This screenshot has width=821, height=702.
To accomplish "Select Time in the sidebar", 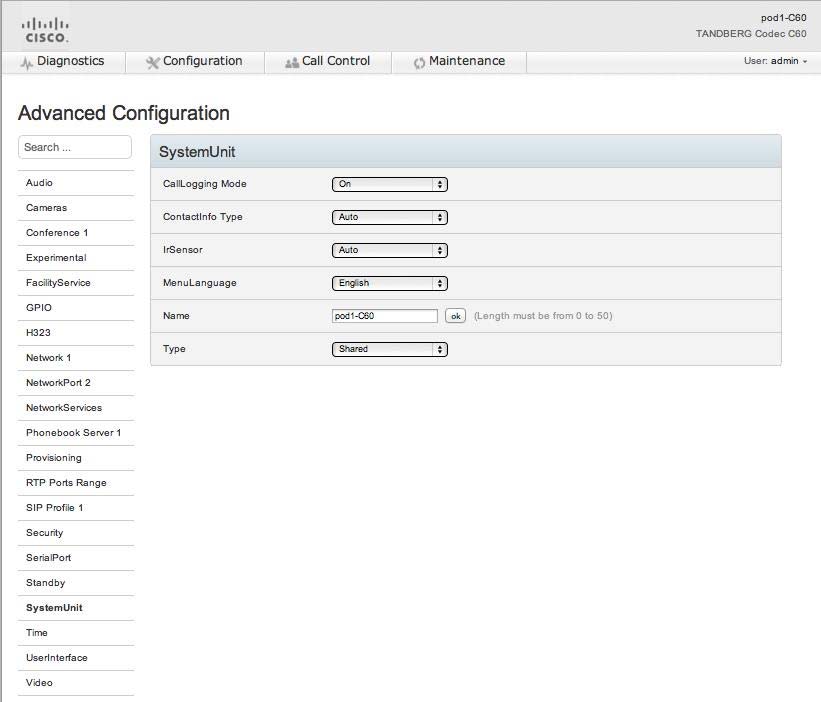I will 76,633.
